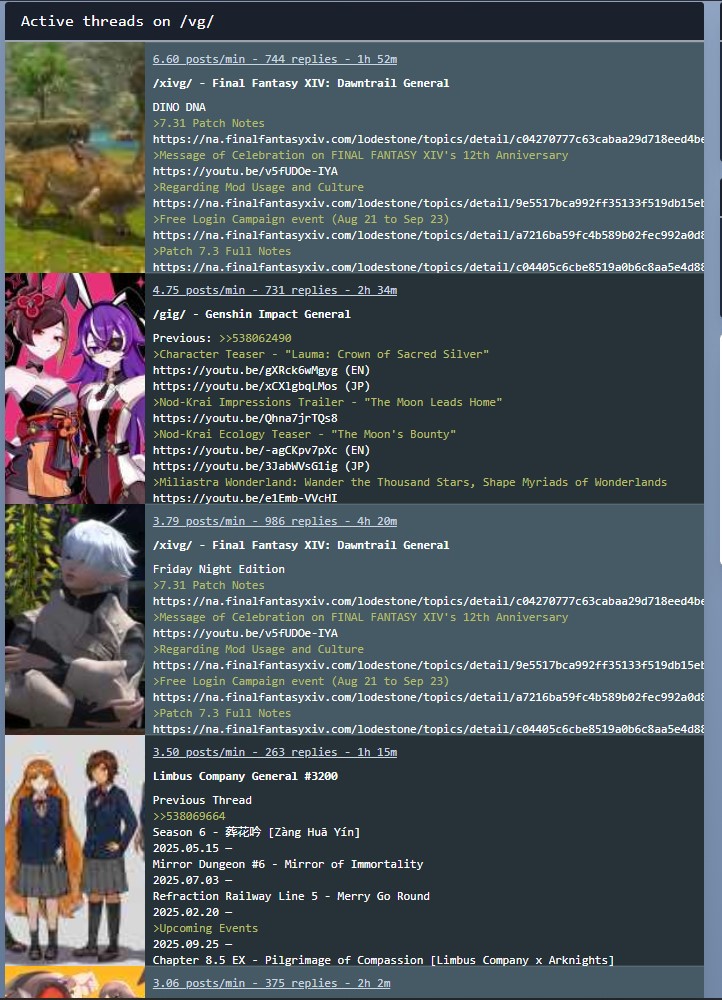Viewport: 722px width, 1000px height.
Task: Click the '2025.05.15 —' date line
Action: click(192, 848)
